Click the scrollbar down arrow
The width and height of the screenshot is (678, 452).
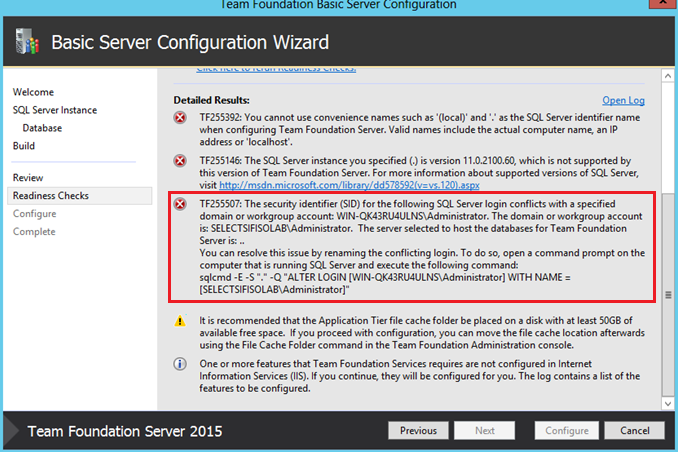click(x=668, y=404)
